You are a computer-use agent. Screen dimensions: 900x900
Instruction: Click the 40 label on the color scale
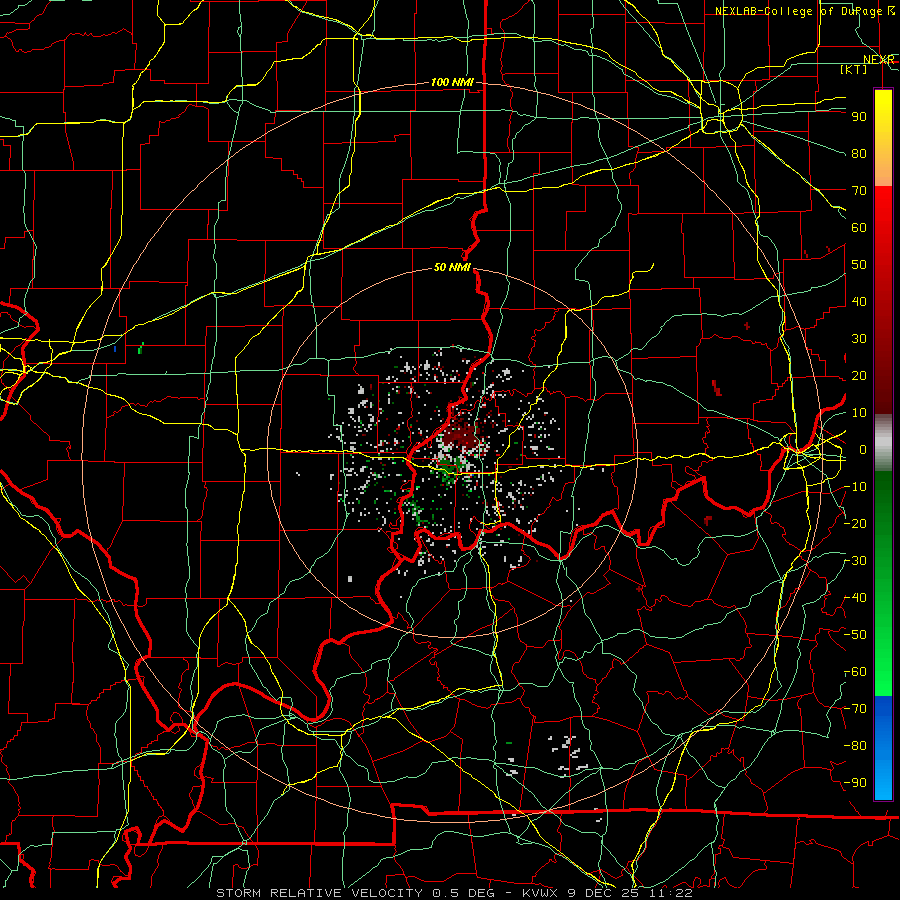click(x=859, y=301)
